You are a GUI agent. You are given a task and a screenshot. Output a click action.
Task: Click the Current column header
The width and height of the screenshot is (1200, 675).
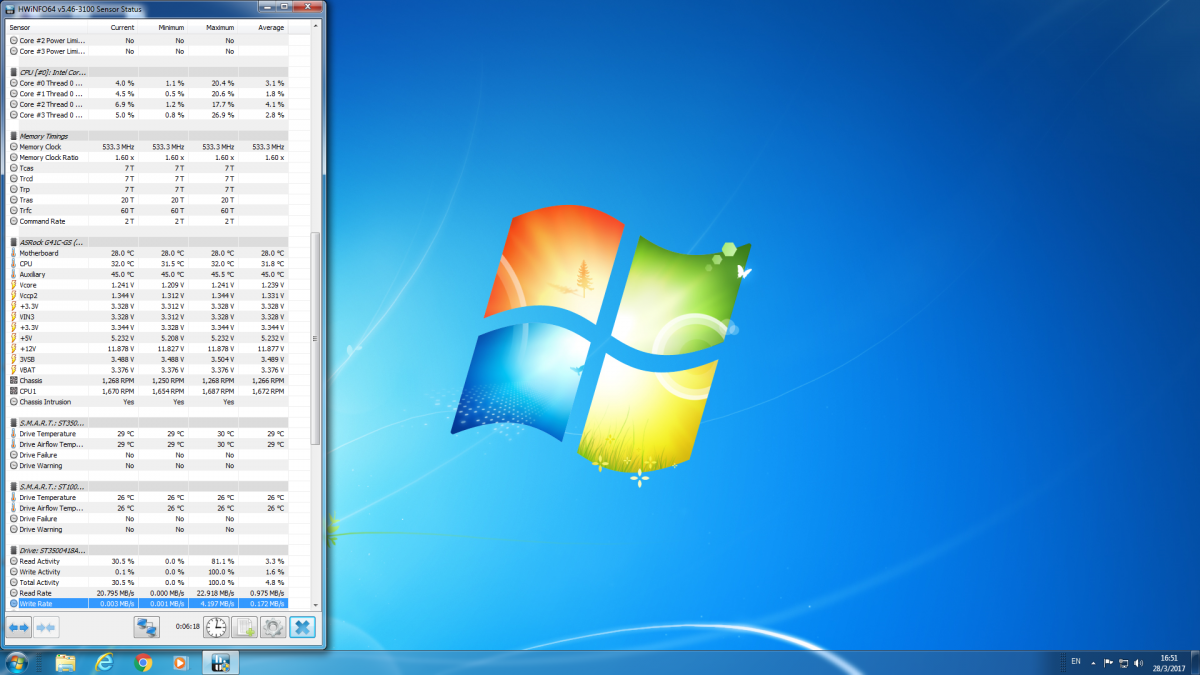pos(113,27)
